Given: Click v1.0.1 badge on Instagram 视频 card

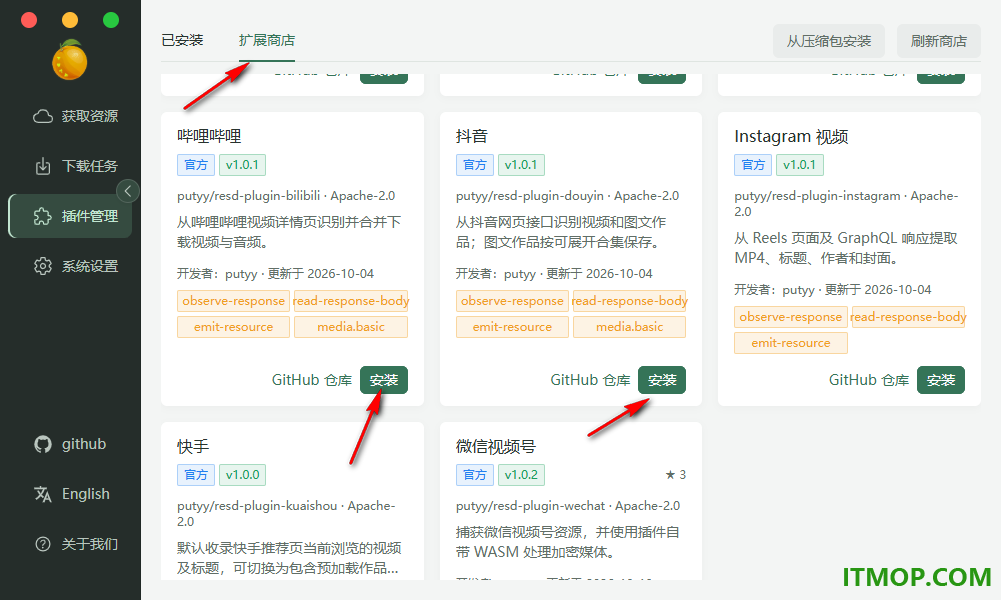Looking at the screenshot, I should coord(799,165).
